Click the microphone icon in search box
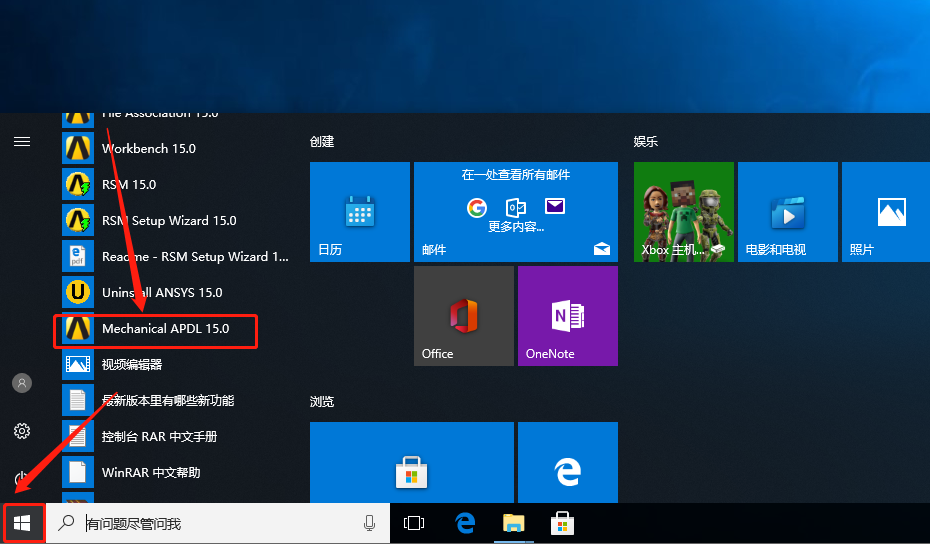The image size is (930, 544). pos(370,523)
